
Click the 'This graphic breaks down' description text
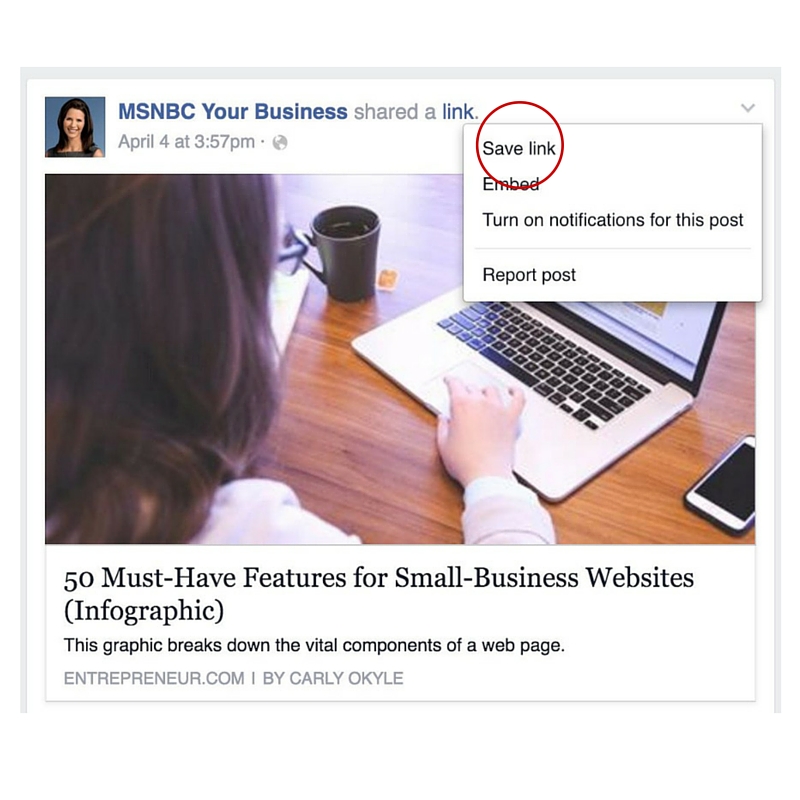[x=314, y=645]
